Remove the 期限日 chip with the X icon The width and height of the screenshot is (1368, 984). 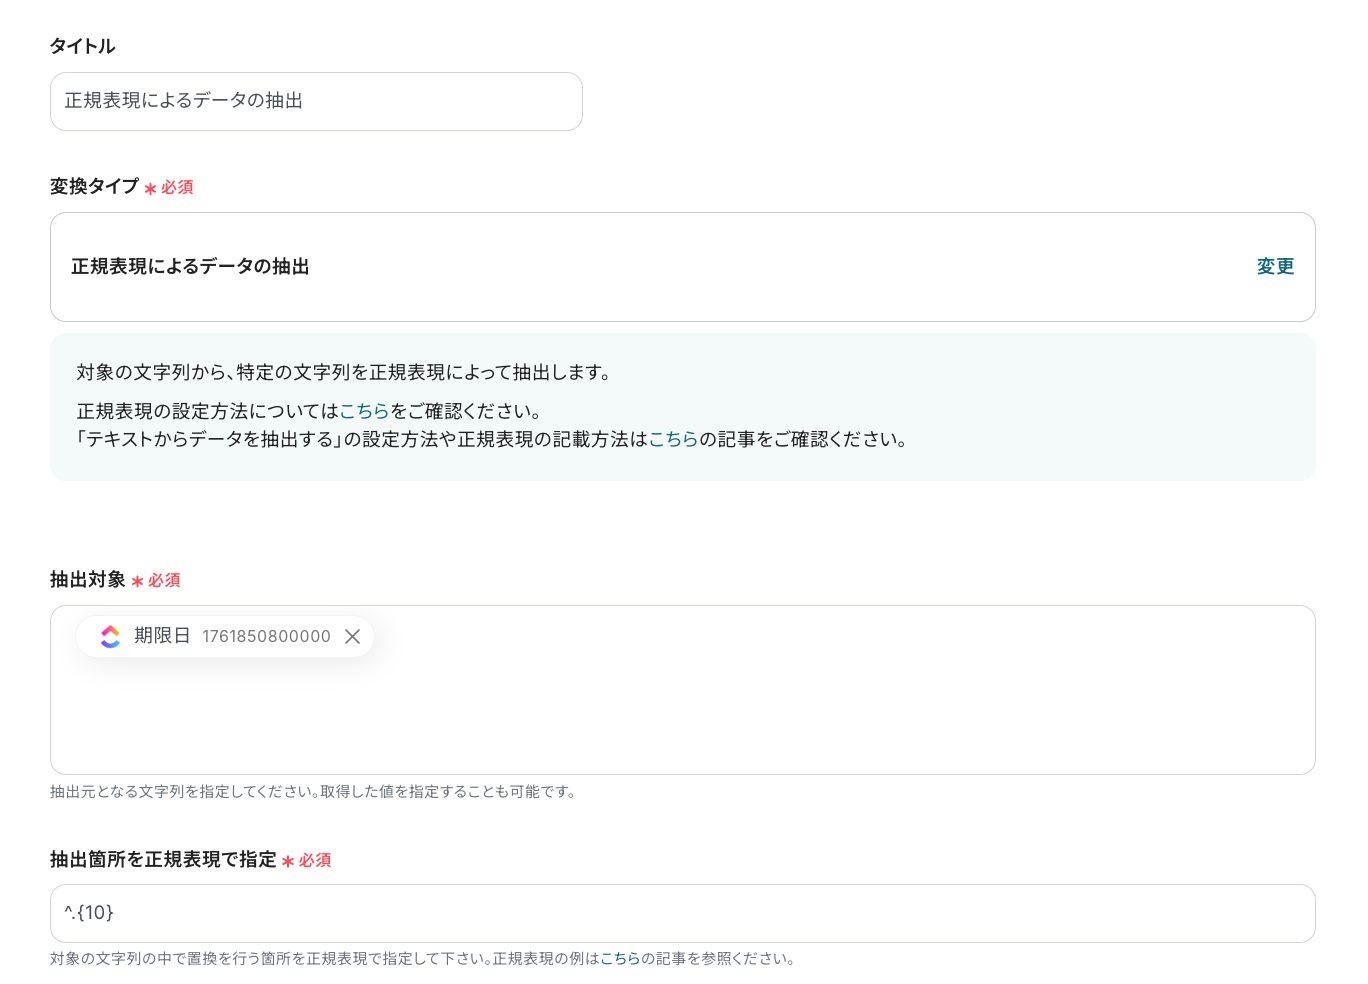tap(352, 637)
